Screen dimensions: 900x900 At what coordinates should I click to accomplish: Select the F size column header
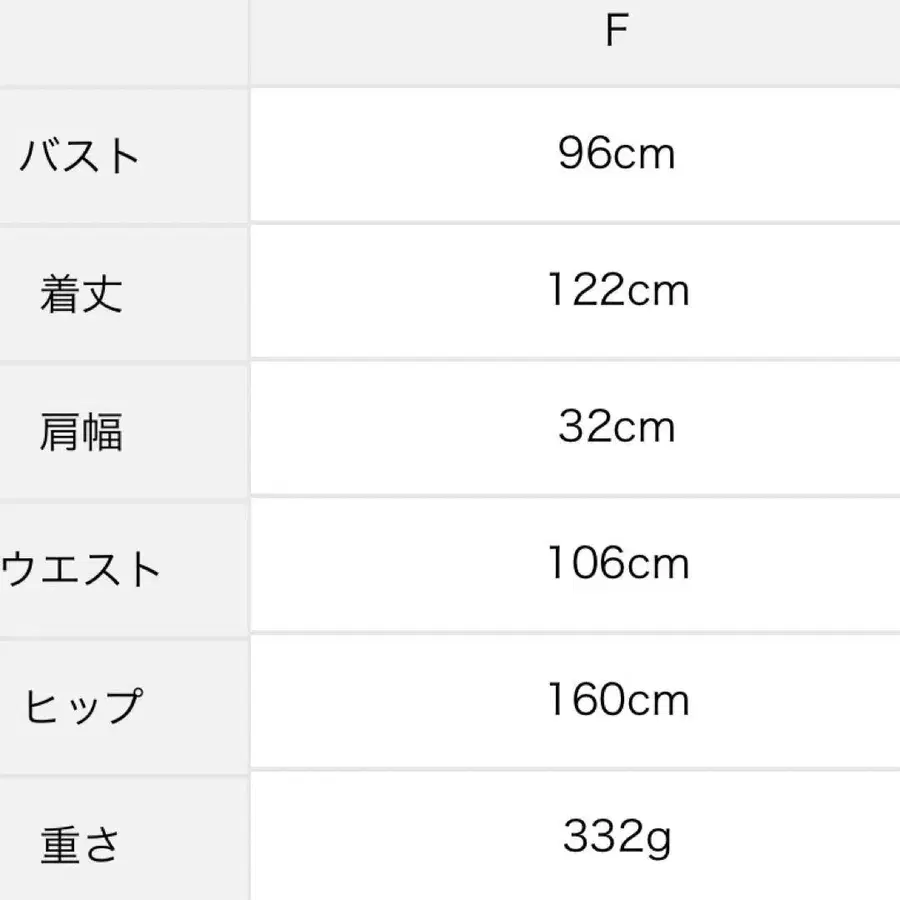tap(575, 42)
